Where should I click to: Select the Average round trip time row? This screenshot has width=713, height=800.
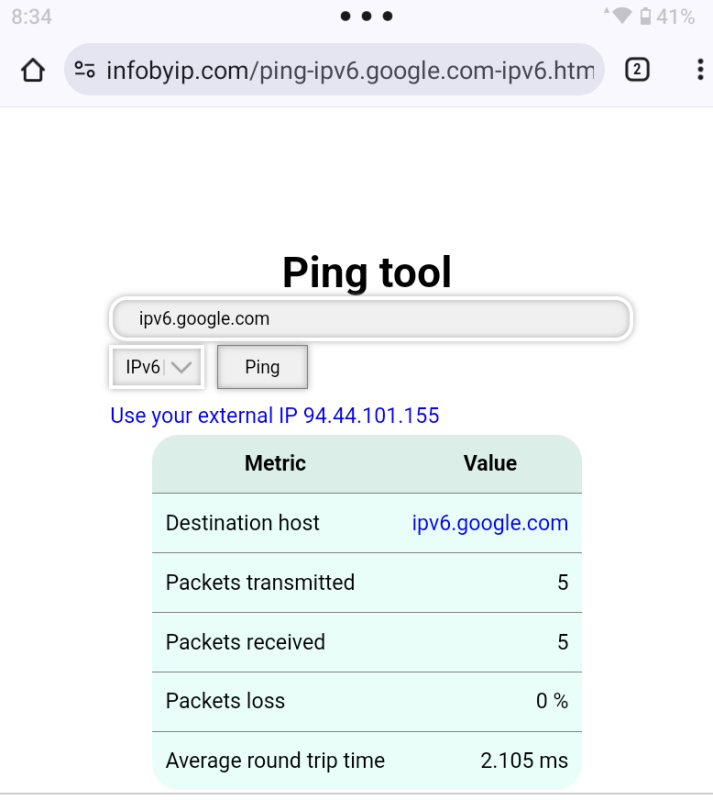tap(367, 761)
